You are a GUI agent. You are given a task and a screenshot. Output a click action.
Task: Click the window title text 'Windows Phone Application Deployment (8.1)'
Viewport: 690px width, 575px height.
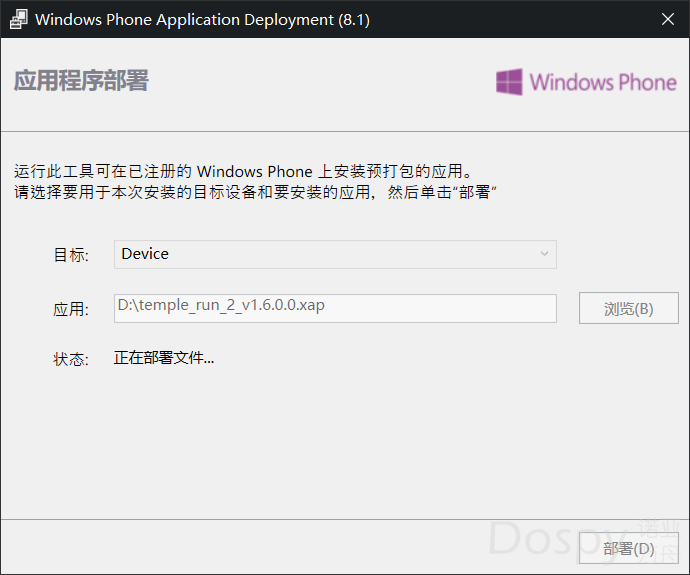point(202,20)
